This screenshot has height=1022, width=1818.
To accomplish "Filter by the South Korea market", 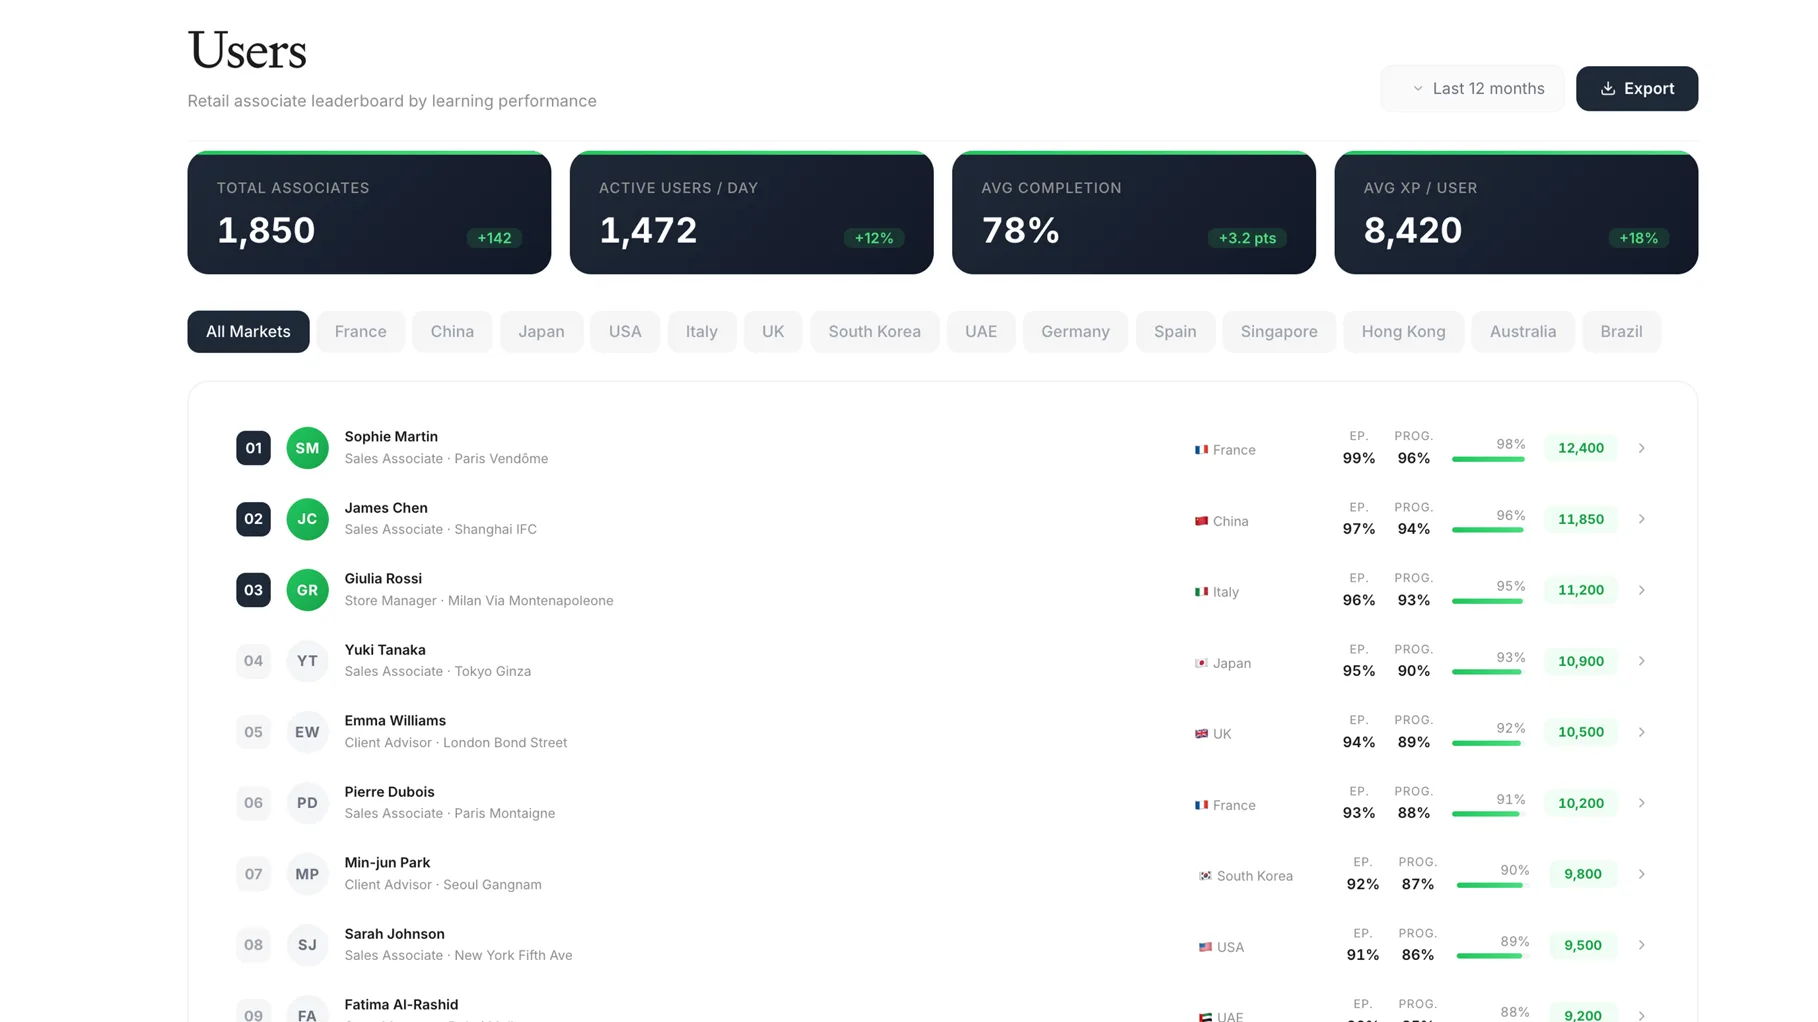I will pos(874,332).
